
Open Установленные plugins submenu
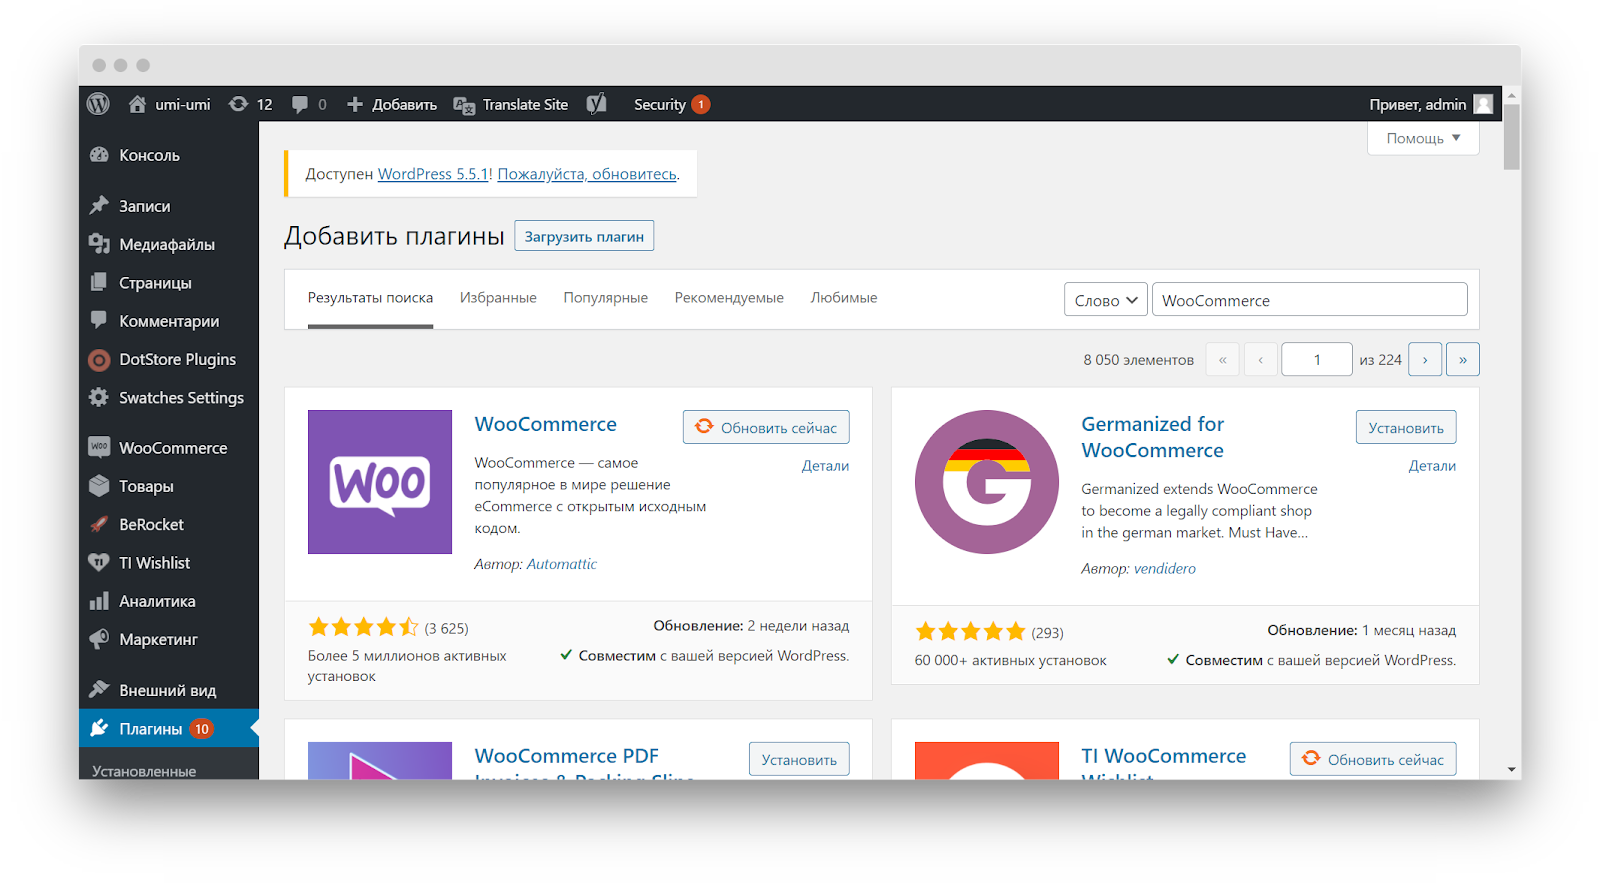(x=144, y=770)
